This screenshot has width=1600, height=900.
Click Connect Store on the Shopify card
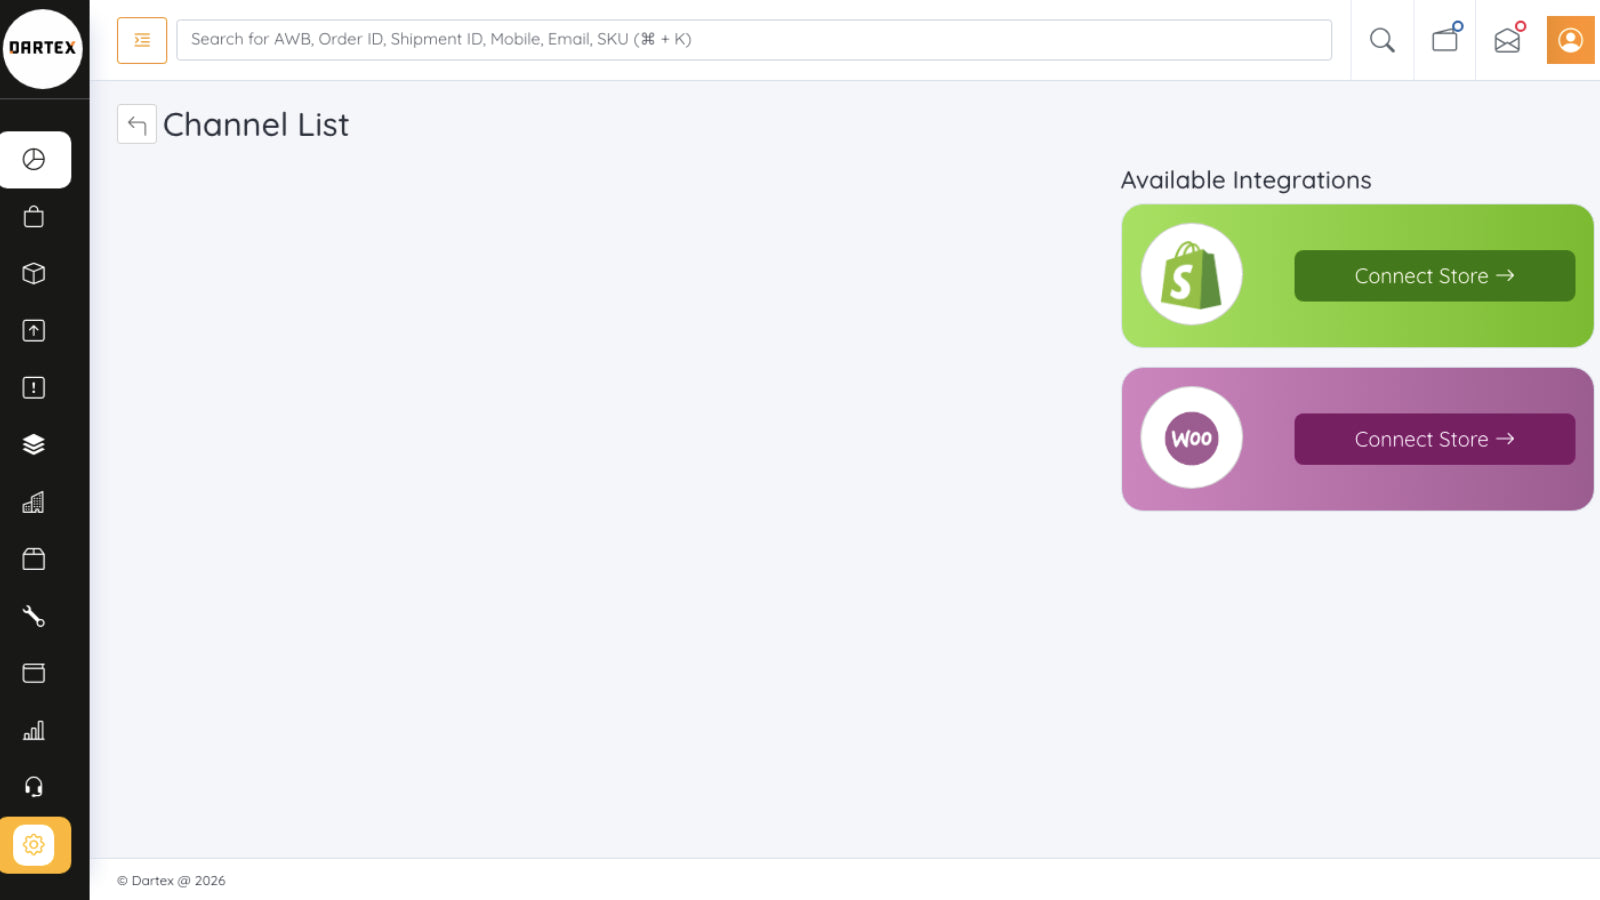pyautogui.click(x=1435, y=276)
